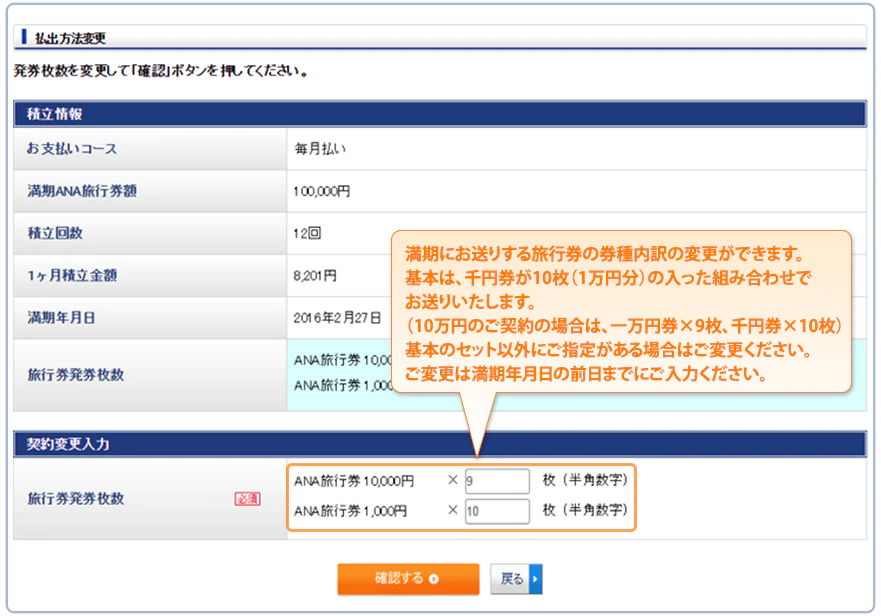Click the blue bar beside 払出方法変更 heading
This screenshot has height=616, width=881.
24,38
